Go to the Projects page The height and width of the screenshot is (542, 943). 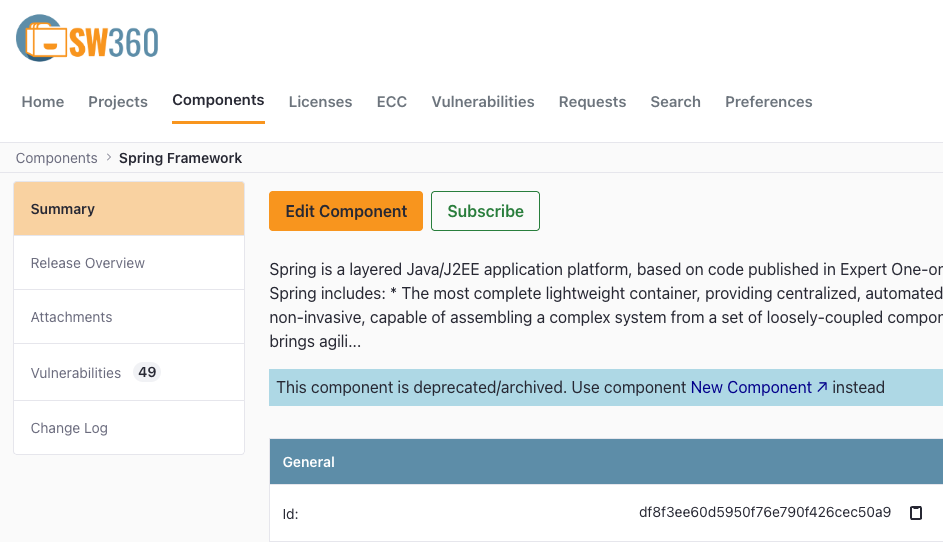[118, 102]
